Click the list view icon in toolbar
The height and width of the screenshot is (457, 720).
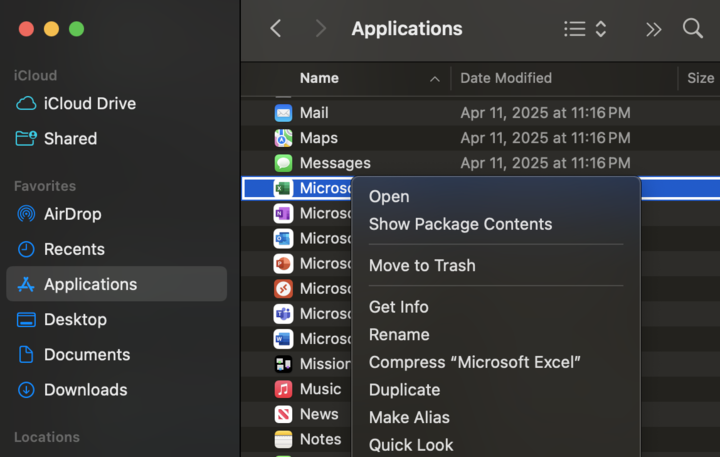pos(574,29)
